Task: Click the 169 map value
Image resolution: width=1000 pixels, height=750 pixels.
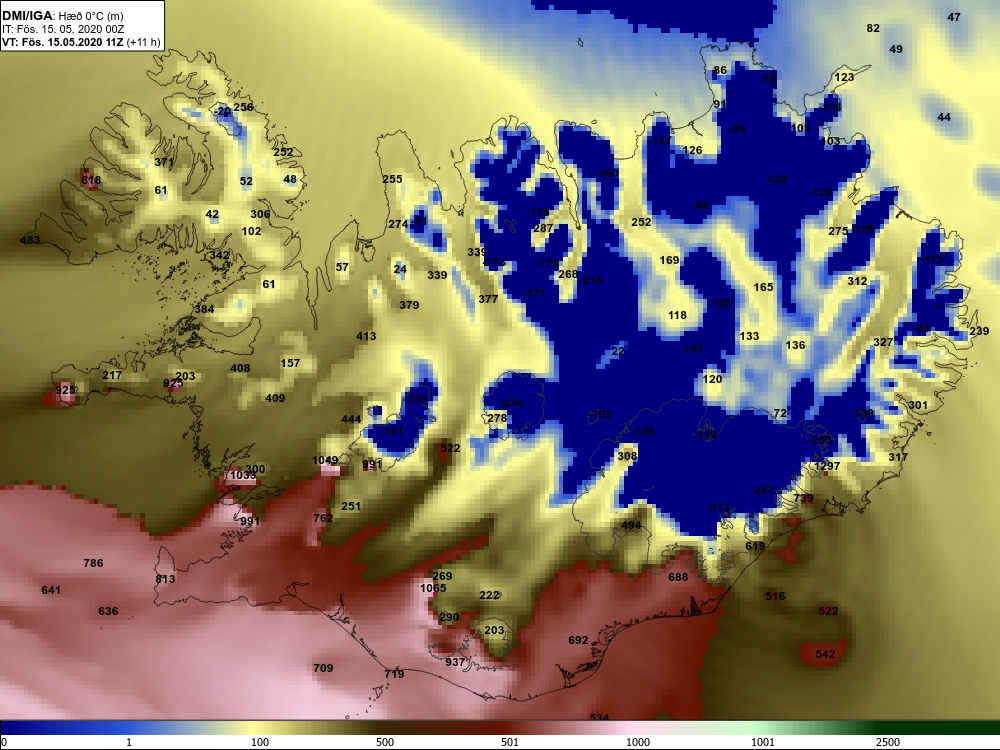Action: pyautogui.click(x=669, y=260)
